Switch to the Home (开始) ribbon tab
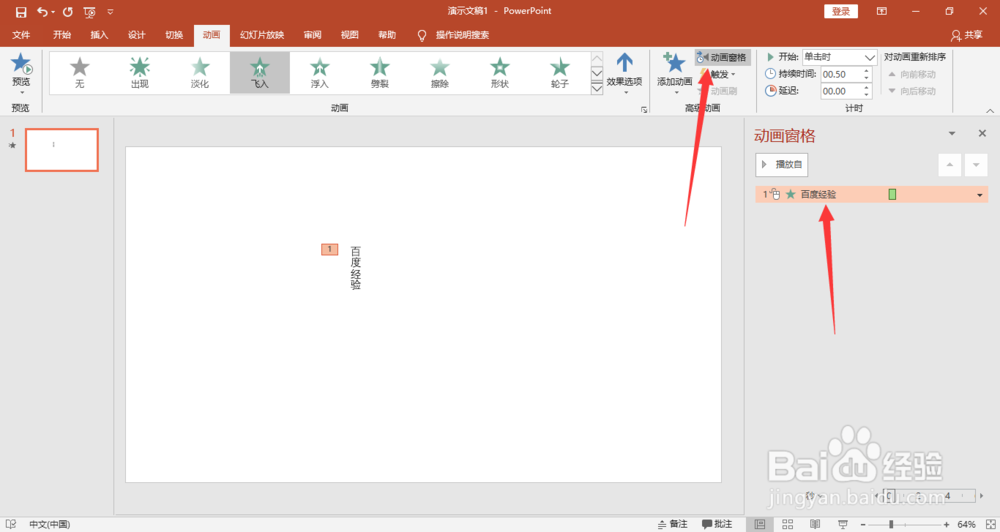 (62, 35)
